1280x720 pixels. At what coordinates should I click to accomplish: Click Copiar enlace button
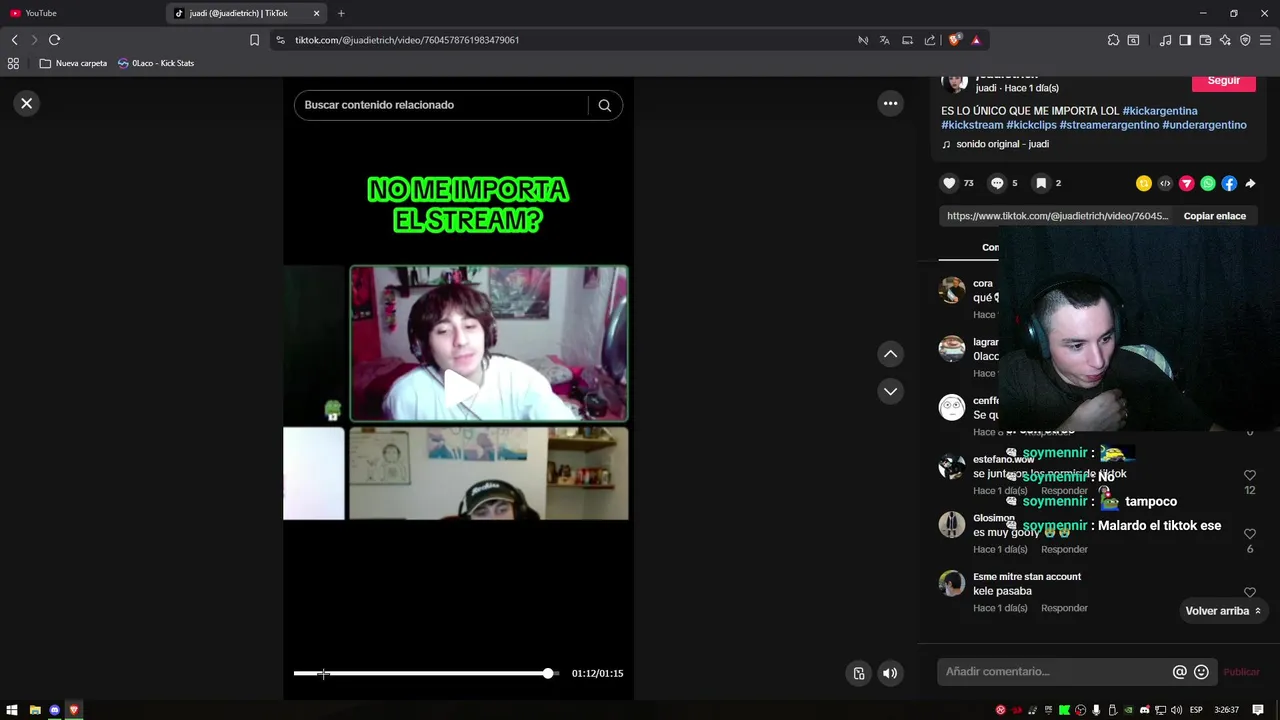[x=1215, y=216]
